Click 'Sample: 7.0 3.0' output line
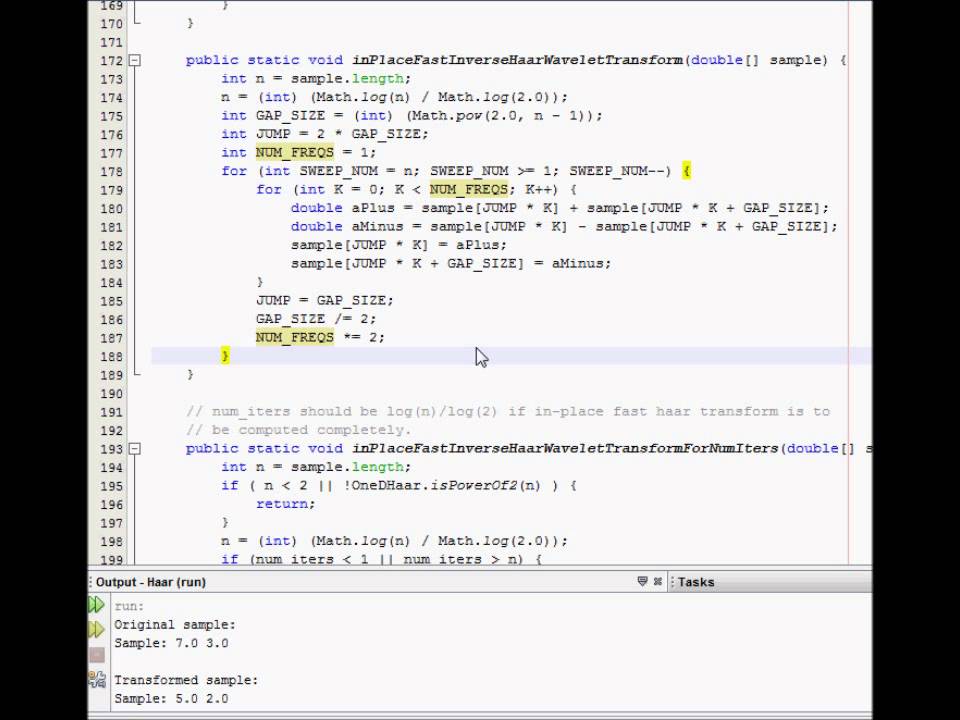960x720 pixels. coord(171,643)
